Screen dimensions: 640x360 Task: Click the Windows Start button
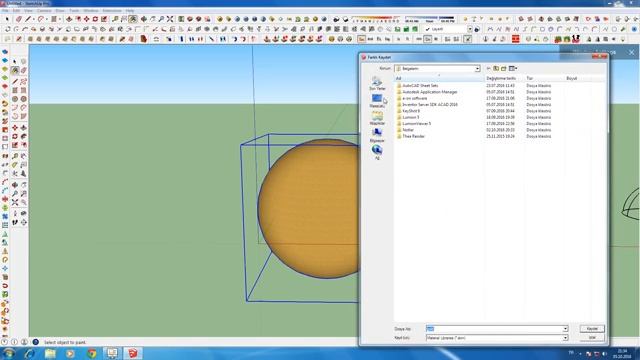(x=9, y=353)
